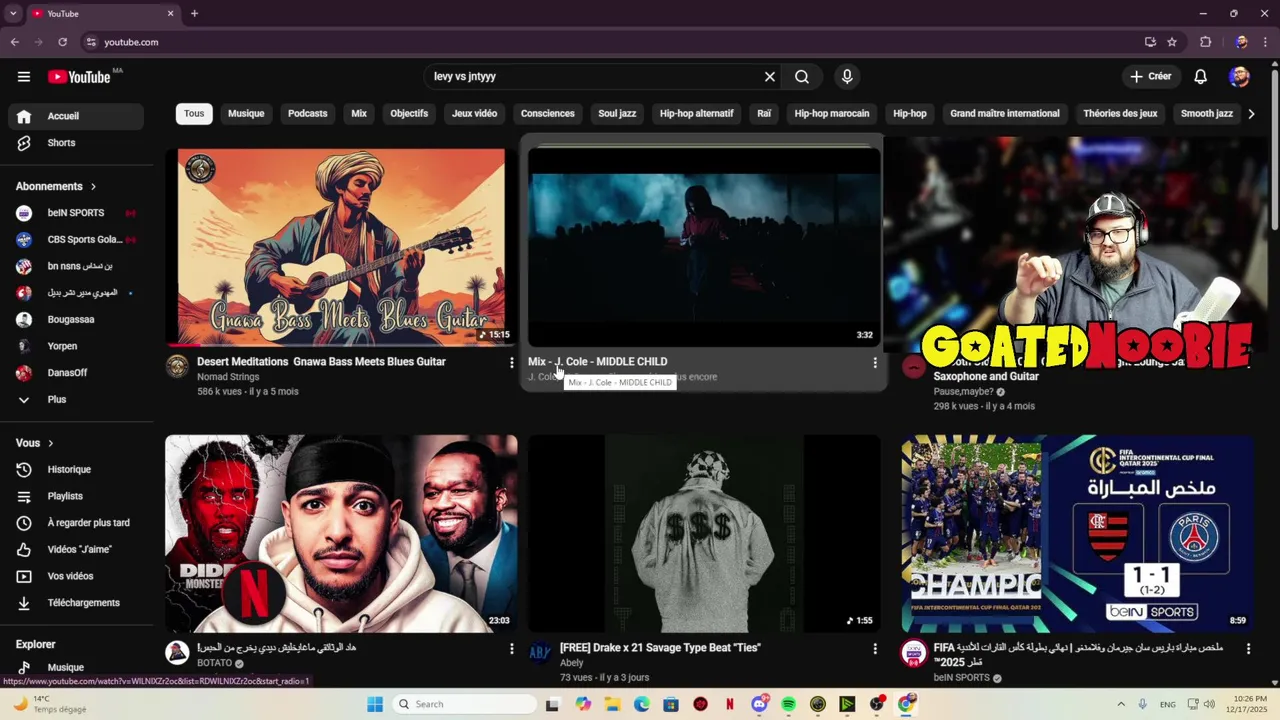Image resolution: width=1280 pixels, height=720 pixels.
Task: Open the notifications bell
Action: tap(1201, 76)
